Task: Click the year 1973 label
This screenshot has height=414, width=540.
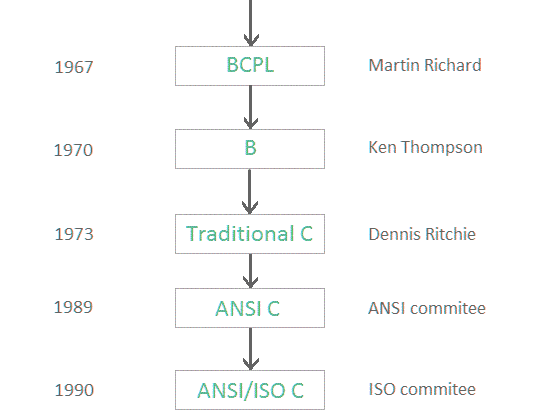Action: click(x=74, y=234)
